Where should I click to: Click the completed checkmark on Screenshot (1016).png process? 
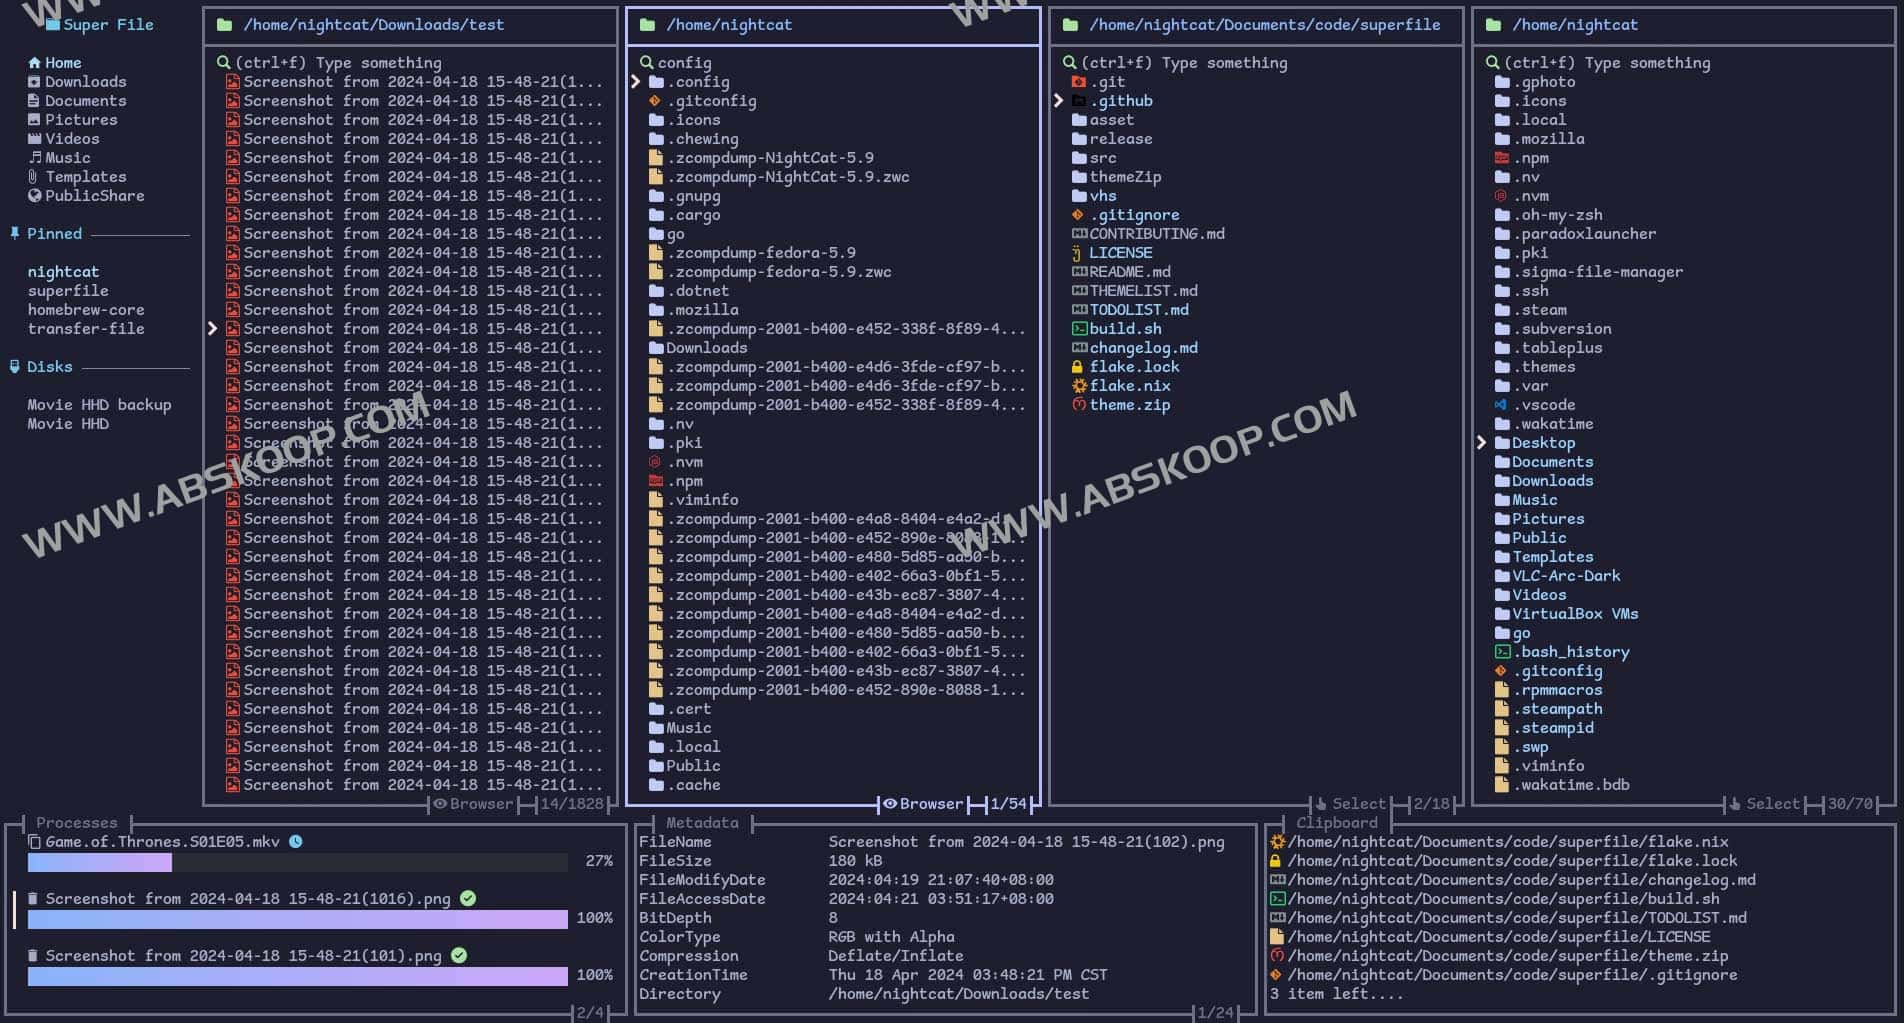(x=467, y=898)
